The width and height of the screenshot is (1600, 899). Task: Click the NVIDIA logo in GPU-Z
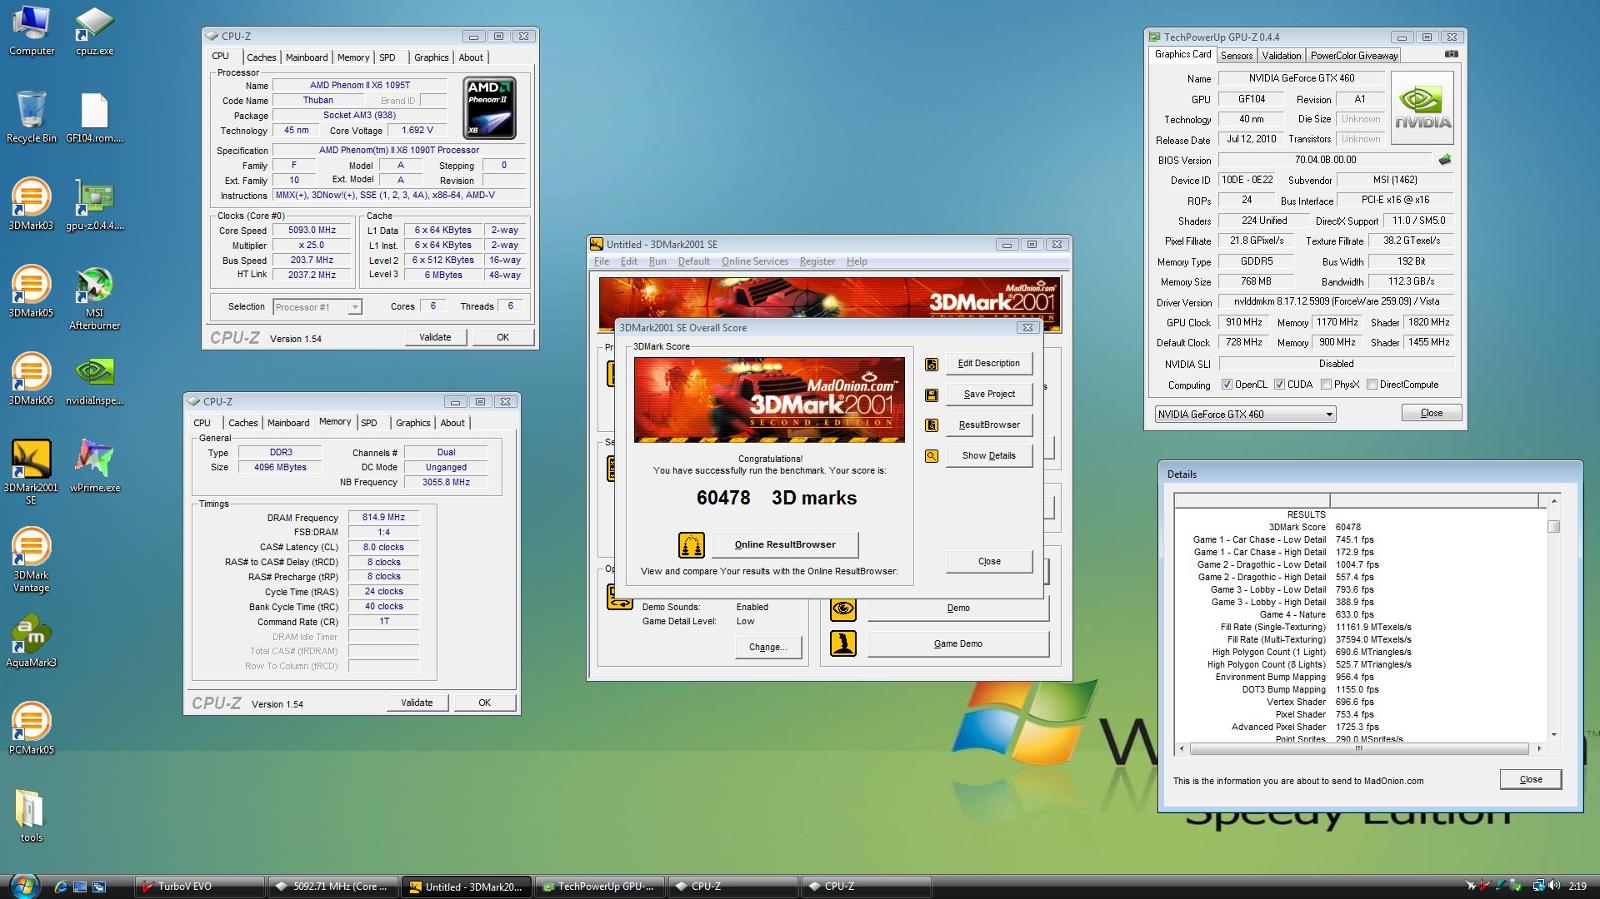pos(1421,109)
